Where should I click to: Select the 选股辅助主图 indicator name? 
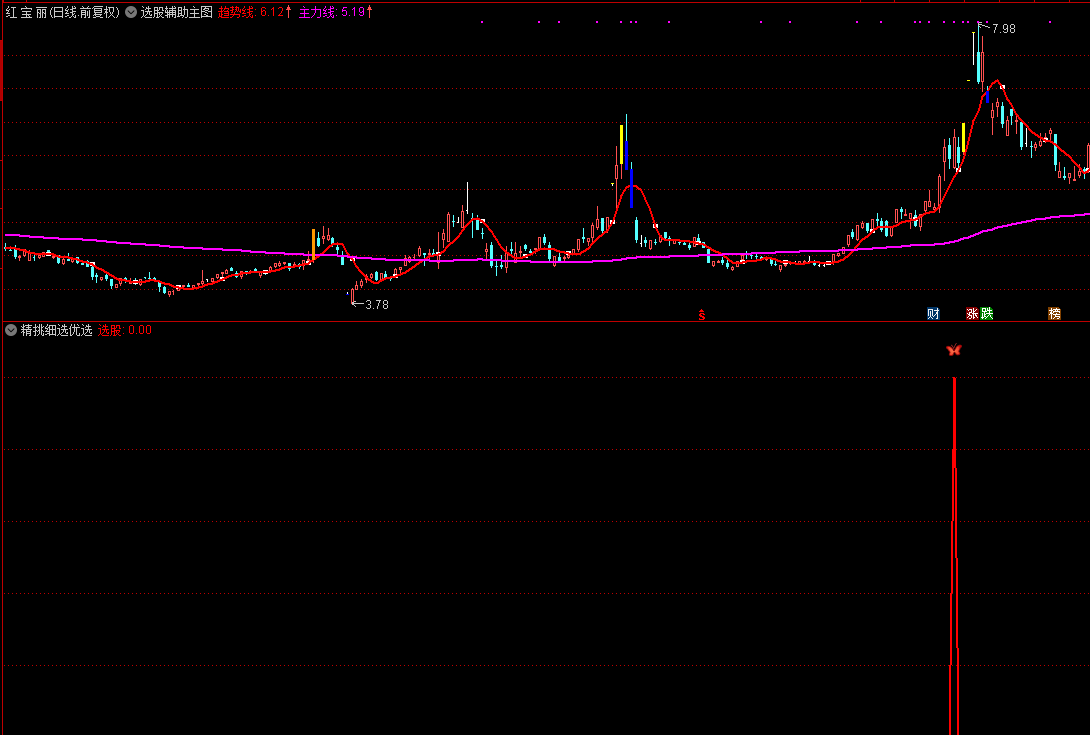click(176, 13)
